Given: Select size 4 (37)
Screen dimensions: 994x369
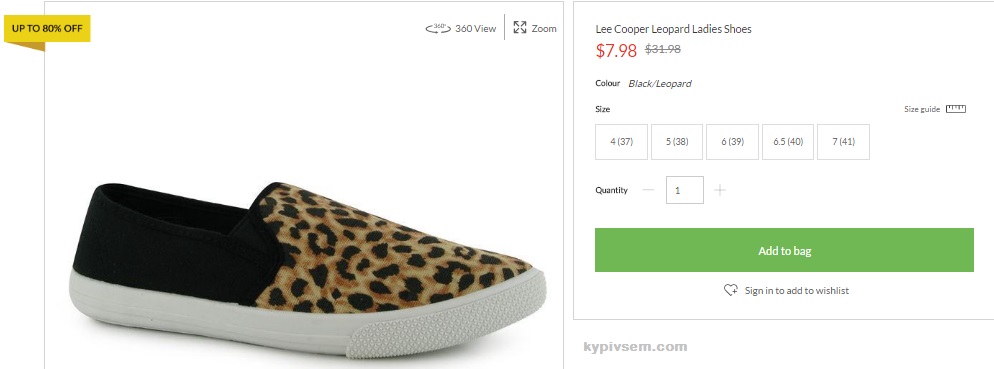Looking at the screenshot, I should 621,142.
